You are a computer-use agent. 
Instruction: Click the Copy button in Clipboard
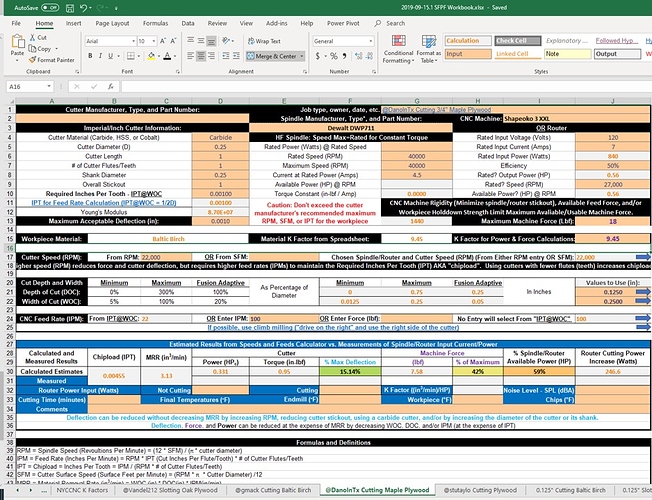pos(40,49)
